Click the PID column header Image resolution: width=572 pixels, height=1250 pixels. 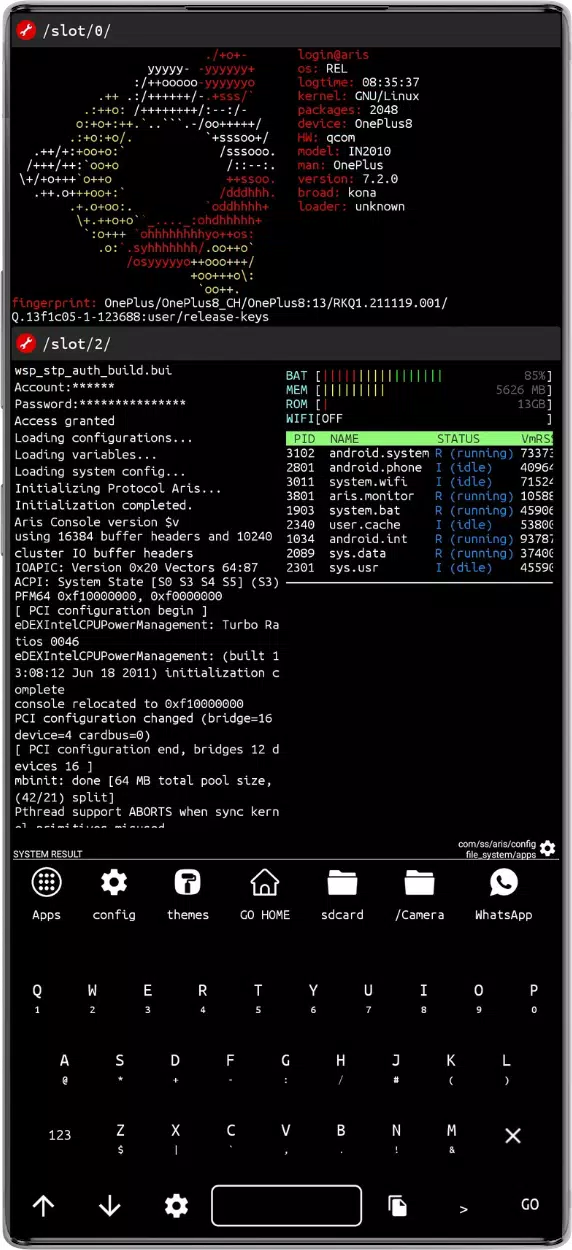[304, 438]
